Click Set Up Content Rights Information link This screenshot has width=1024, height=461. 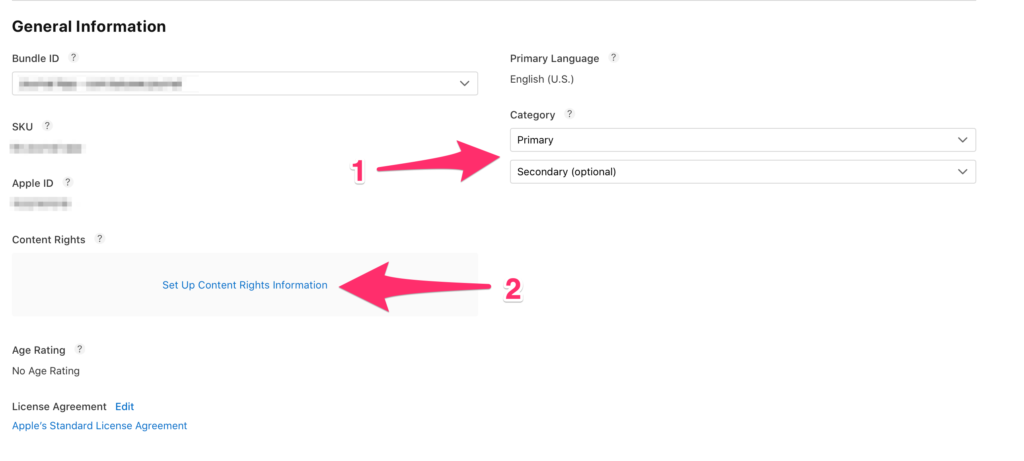[x=245, y=285]
